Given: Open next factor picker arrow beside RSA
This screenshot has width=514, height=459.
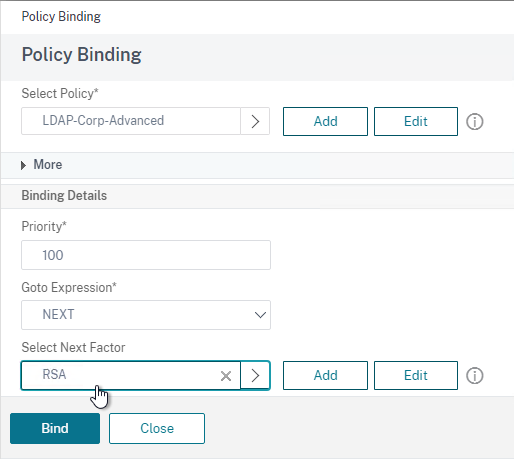Looking at the screenshot, I should pyautogui.click(x=255, y=375).
